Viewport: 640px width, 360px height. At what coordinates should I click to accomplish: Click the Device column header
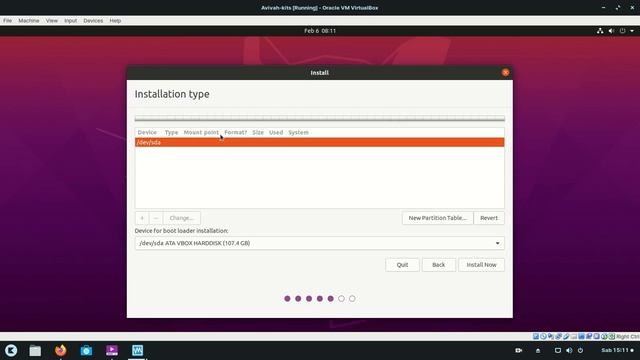click(147, 132)
